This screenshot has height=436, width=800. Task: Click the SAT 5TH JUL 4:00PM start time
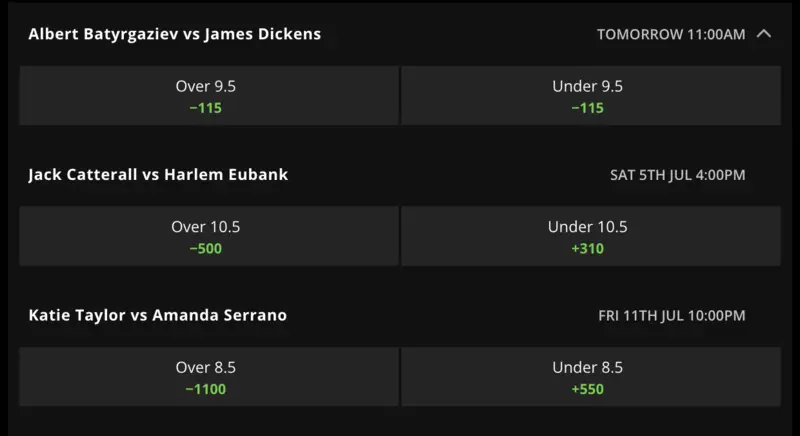coord(677,175)
